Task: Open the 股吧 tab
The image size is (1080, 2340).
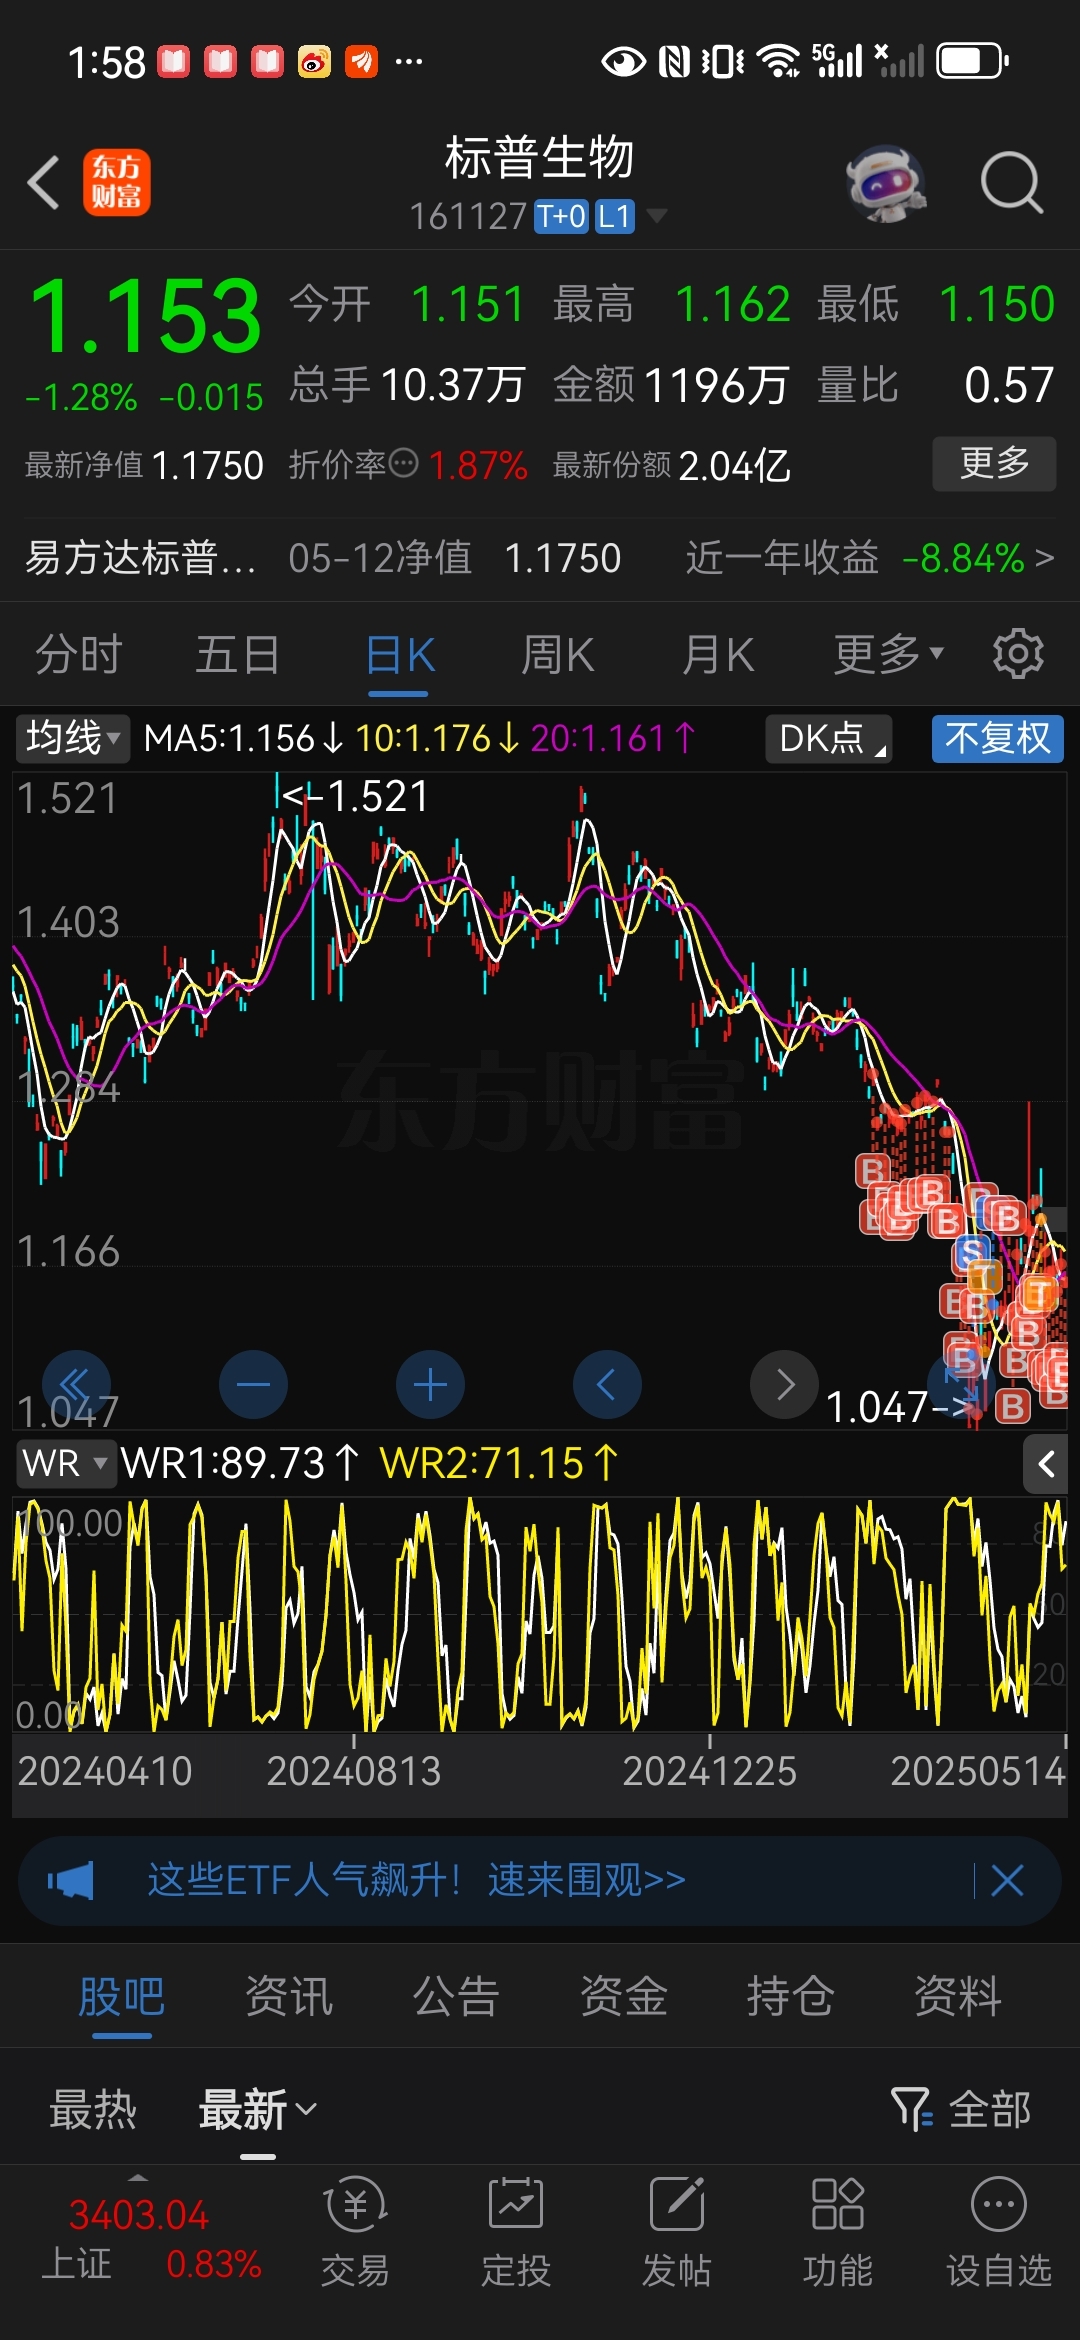Action: tap(122, 1997)
